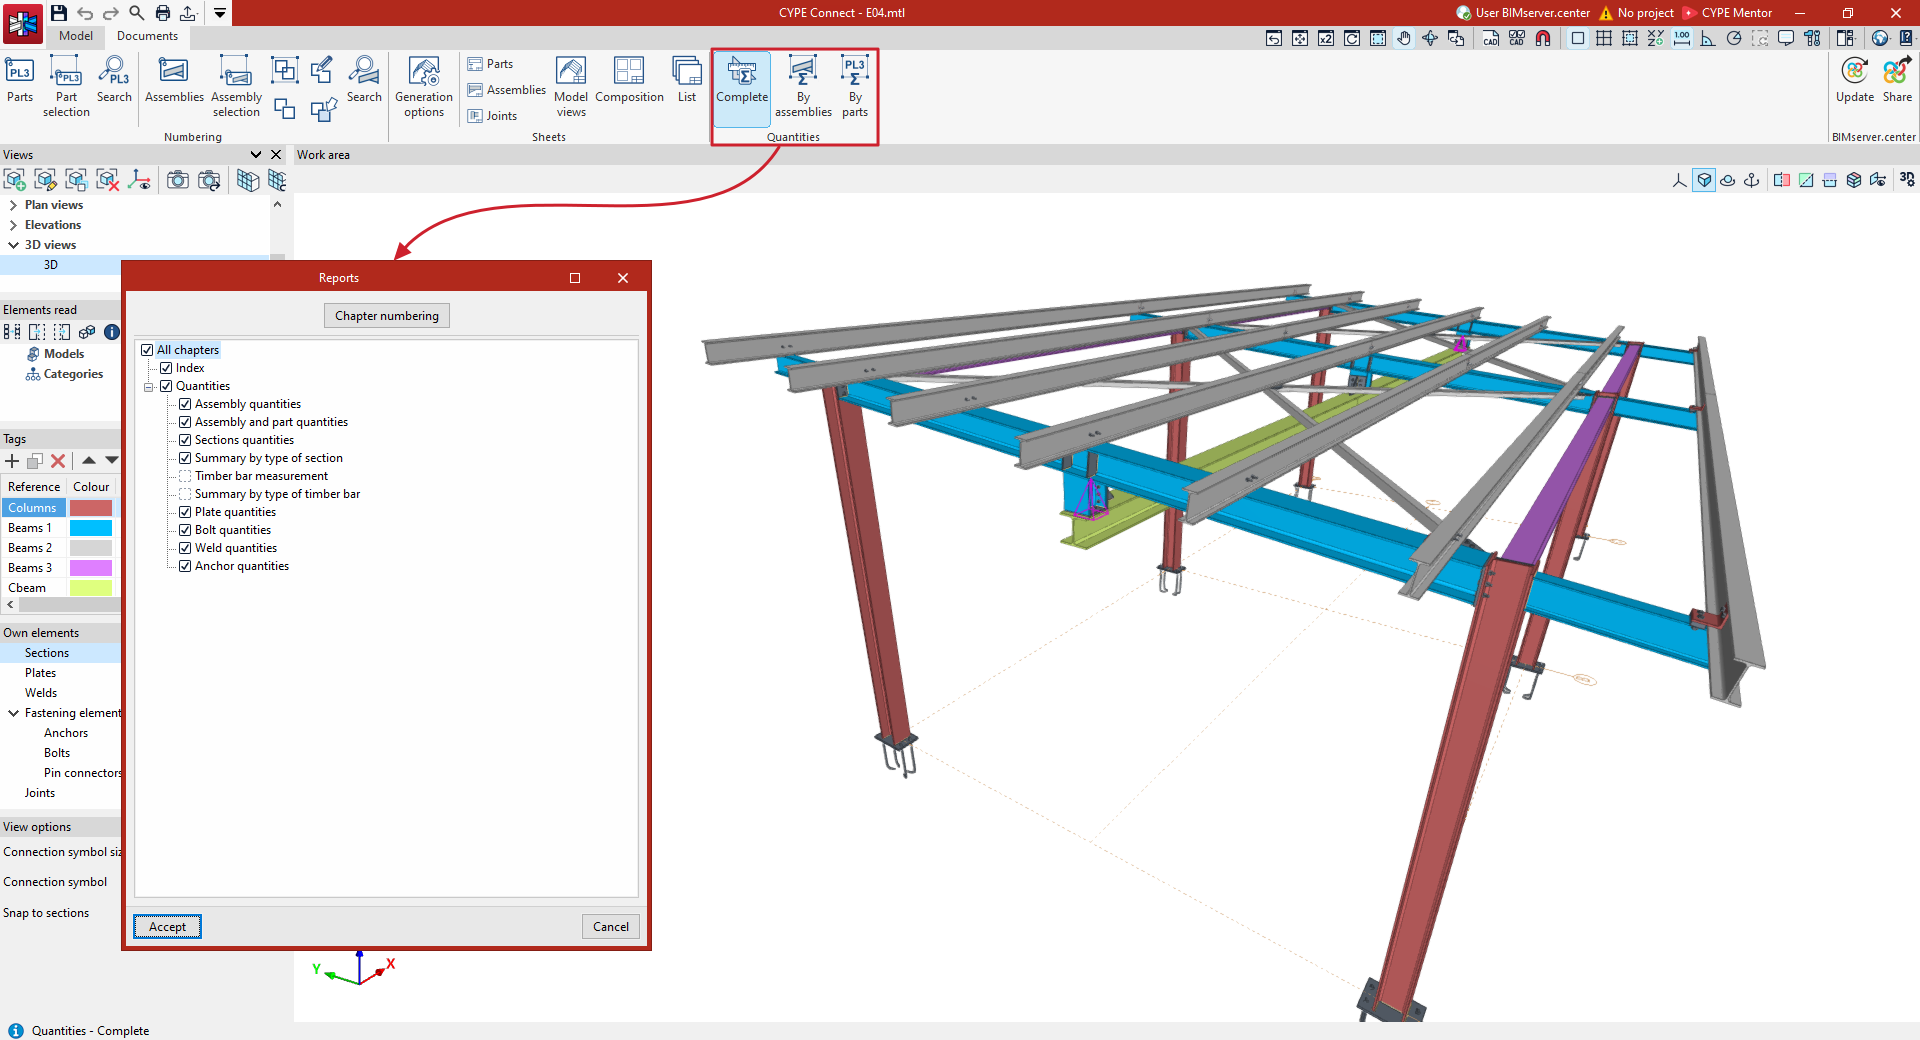1920x1040 pixels.
Task: Switch to the Documents tab
Action: click(147, 36)
